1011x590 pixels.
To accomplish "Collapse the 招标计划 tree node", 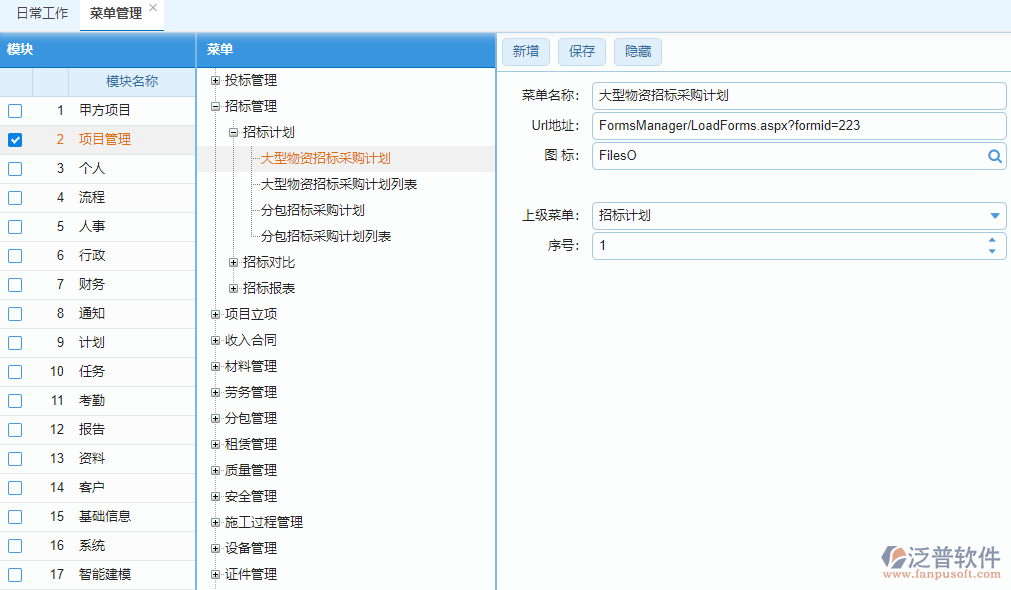I will [x=233, y=133].
